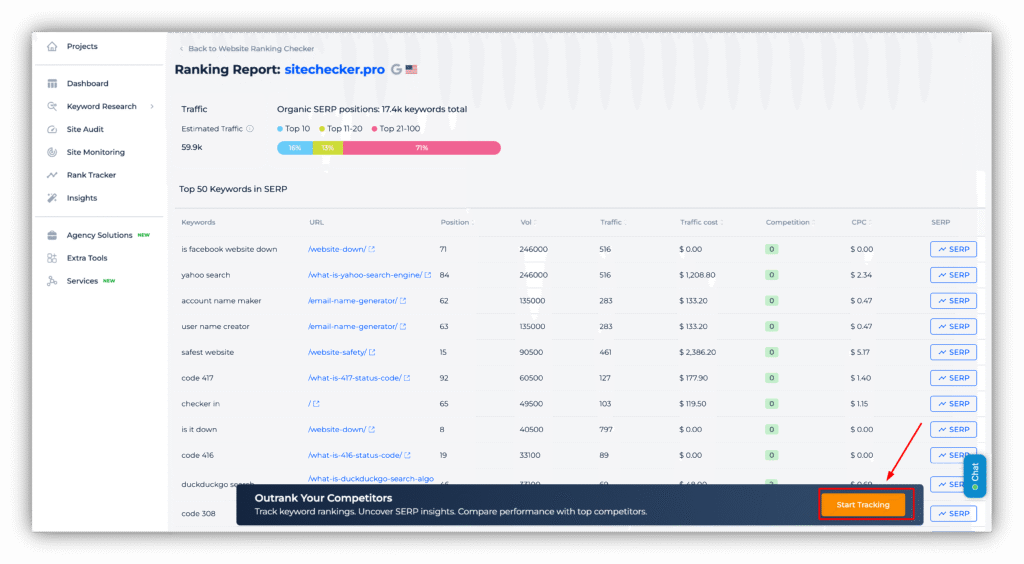Viewport: 1024px width, 564px height.
Task: Click the pink Top 21-100 bar segment
Action: coord(422,148)
